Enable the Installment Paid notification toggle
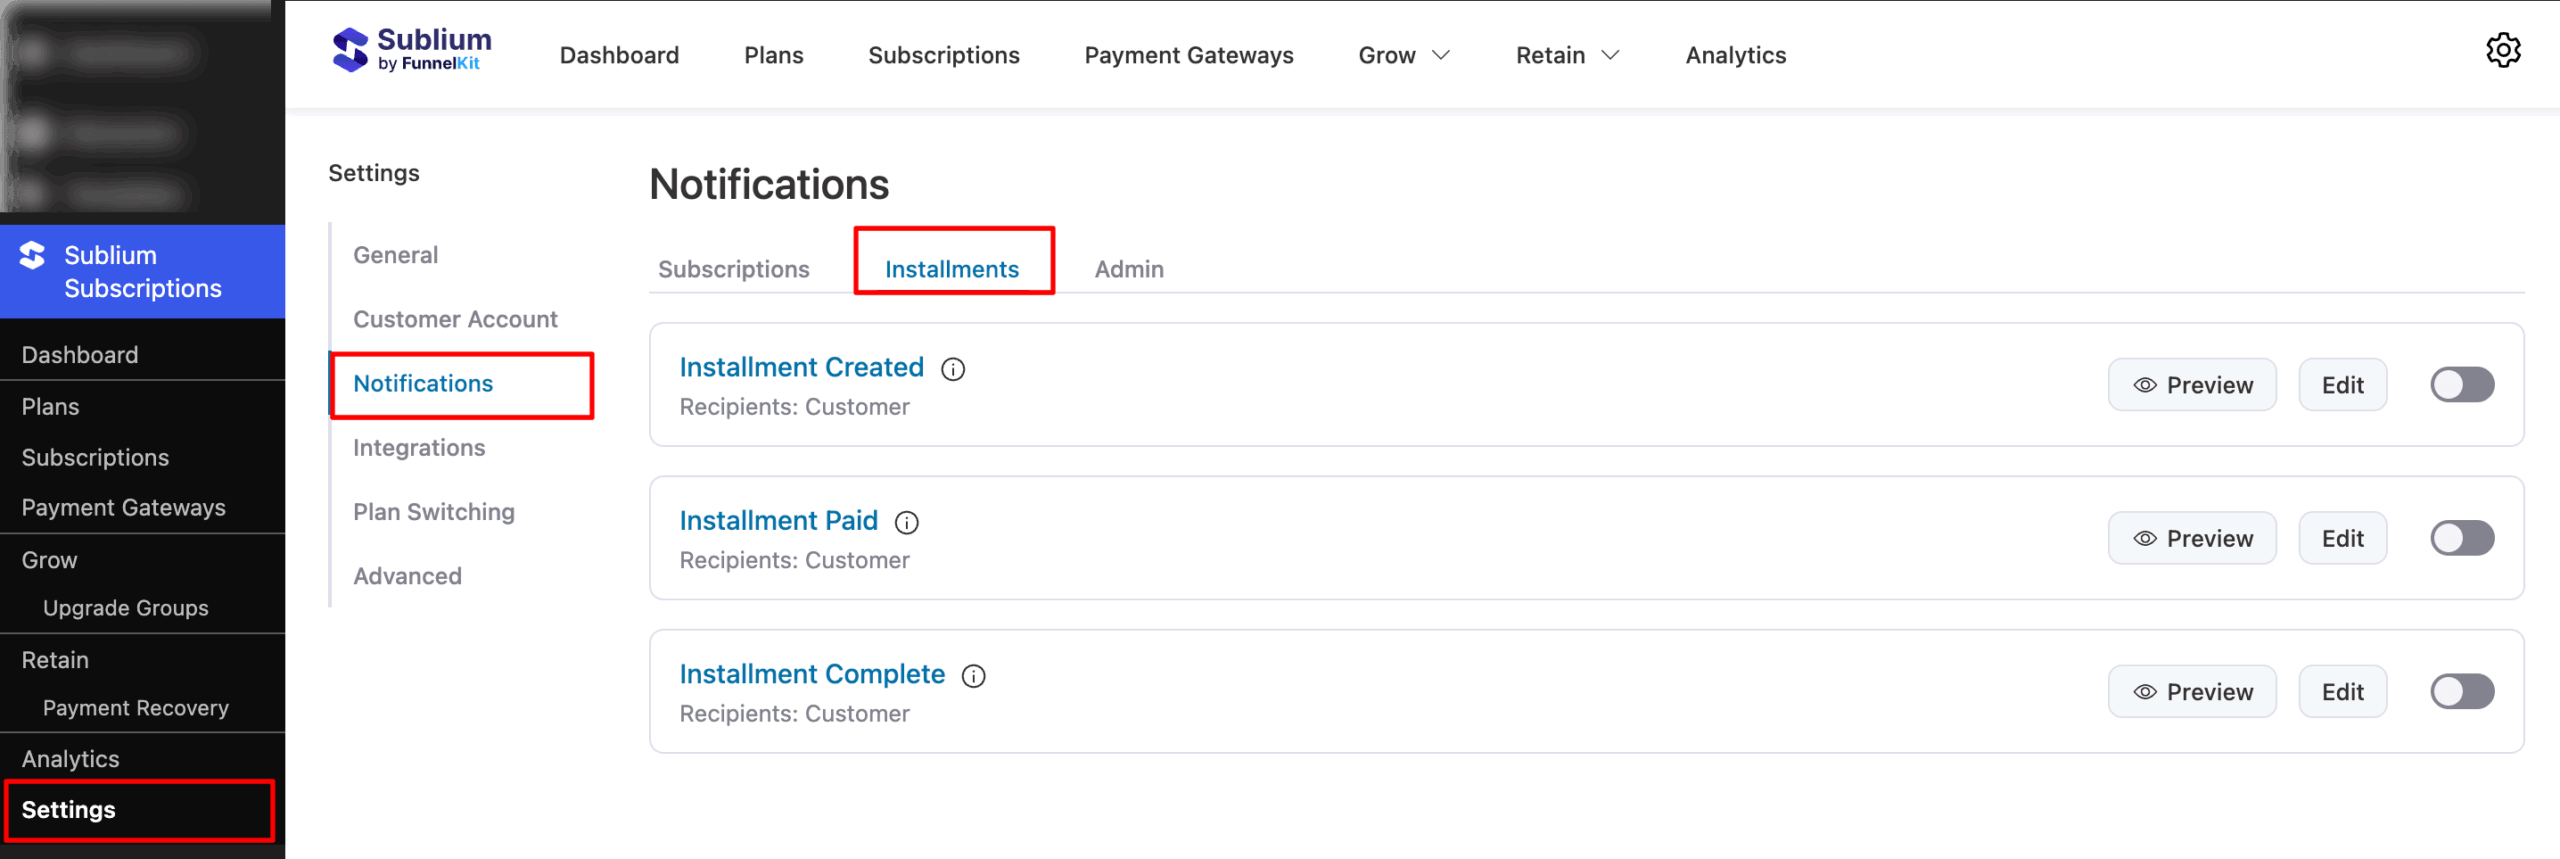 [2462, 538]
